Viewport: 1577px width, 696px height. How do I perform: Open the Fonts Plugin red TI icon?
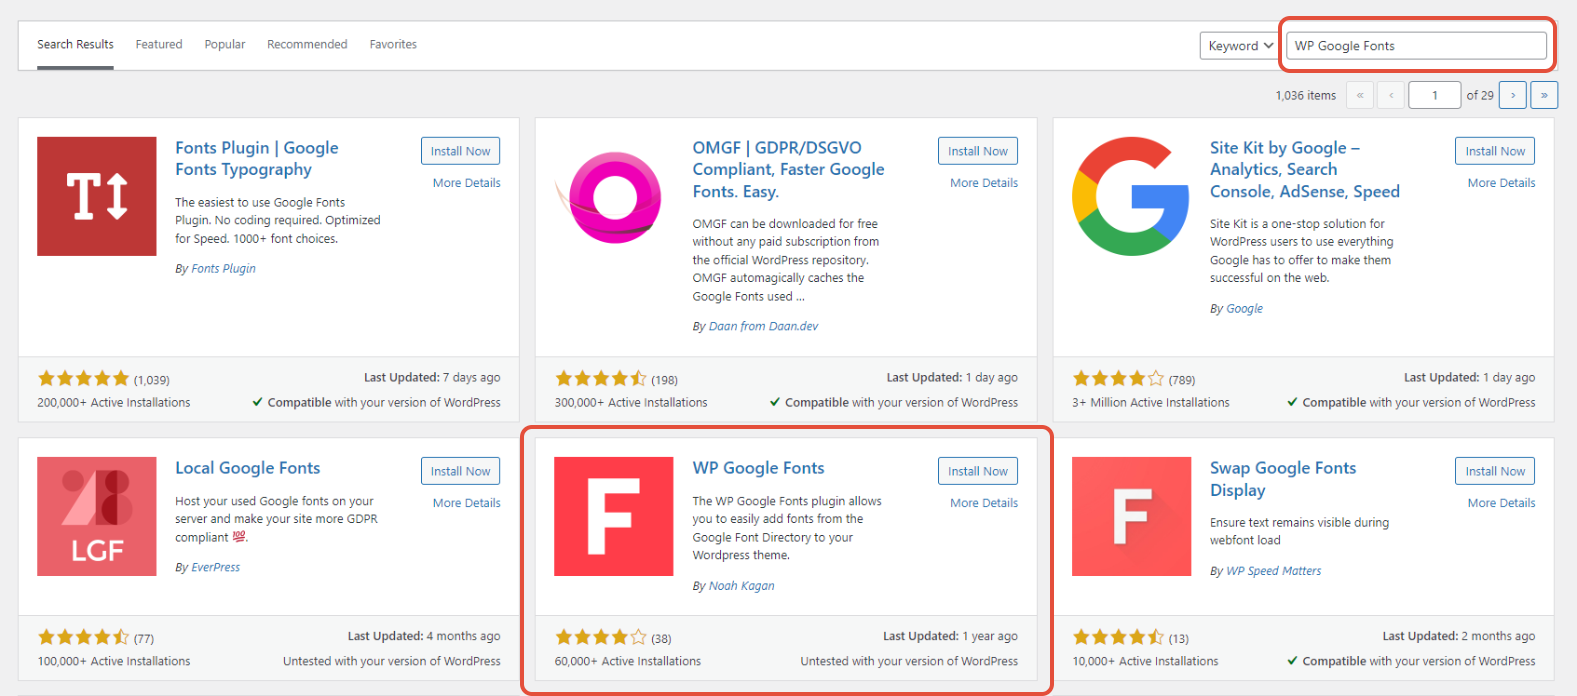point(97,196)
